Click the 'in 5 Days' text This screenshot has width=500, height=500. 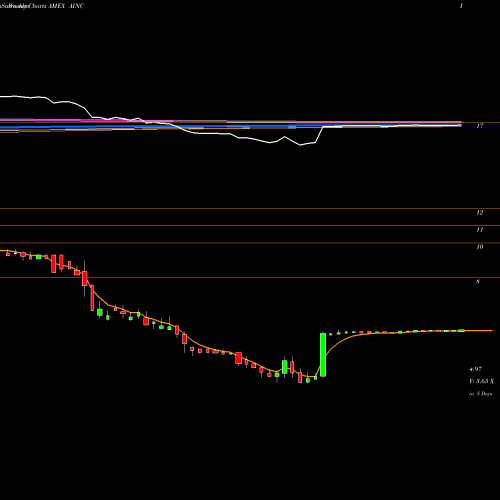click(480, 394)
